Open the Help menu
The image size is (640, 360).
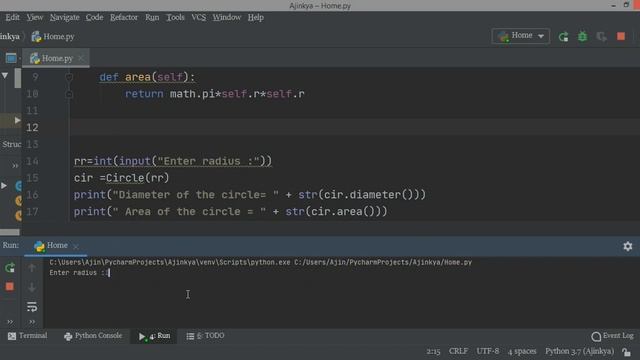click(x=256, y=18)
